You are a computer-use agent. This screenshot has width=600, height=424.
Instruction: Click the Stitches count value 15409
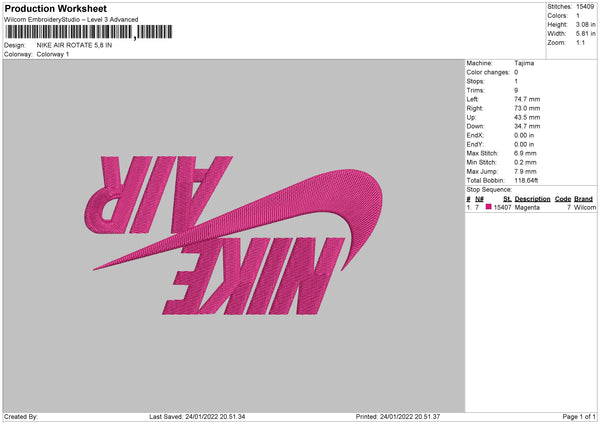(x=585, y=7)
